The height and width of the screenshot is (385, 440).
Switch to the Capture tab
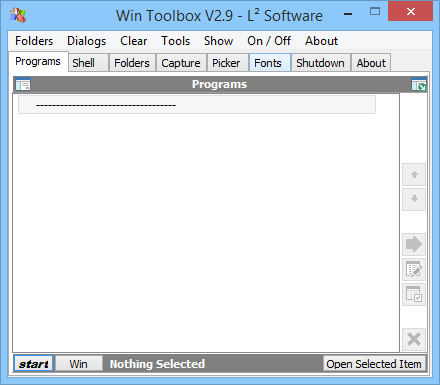[x=181, y=63]
